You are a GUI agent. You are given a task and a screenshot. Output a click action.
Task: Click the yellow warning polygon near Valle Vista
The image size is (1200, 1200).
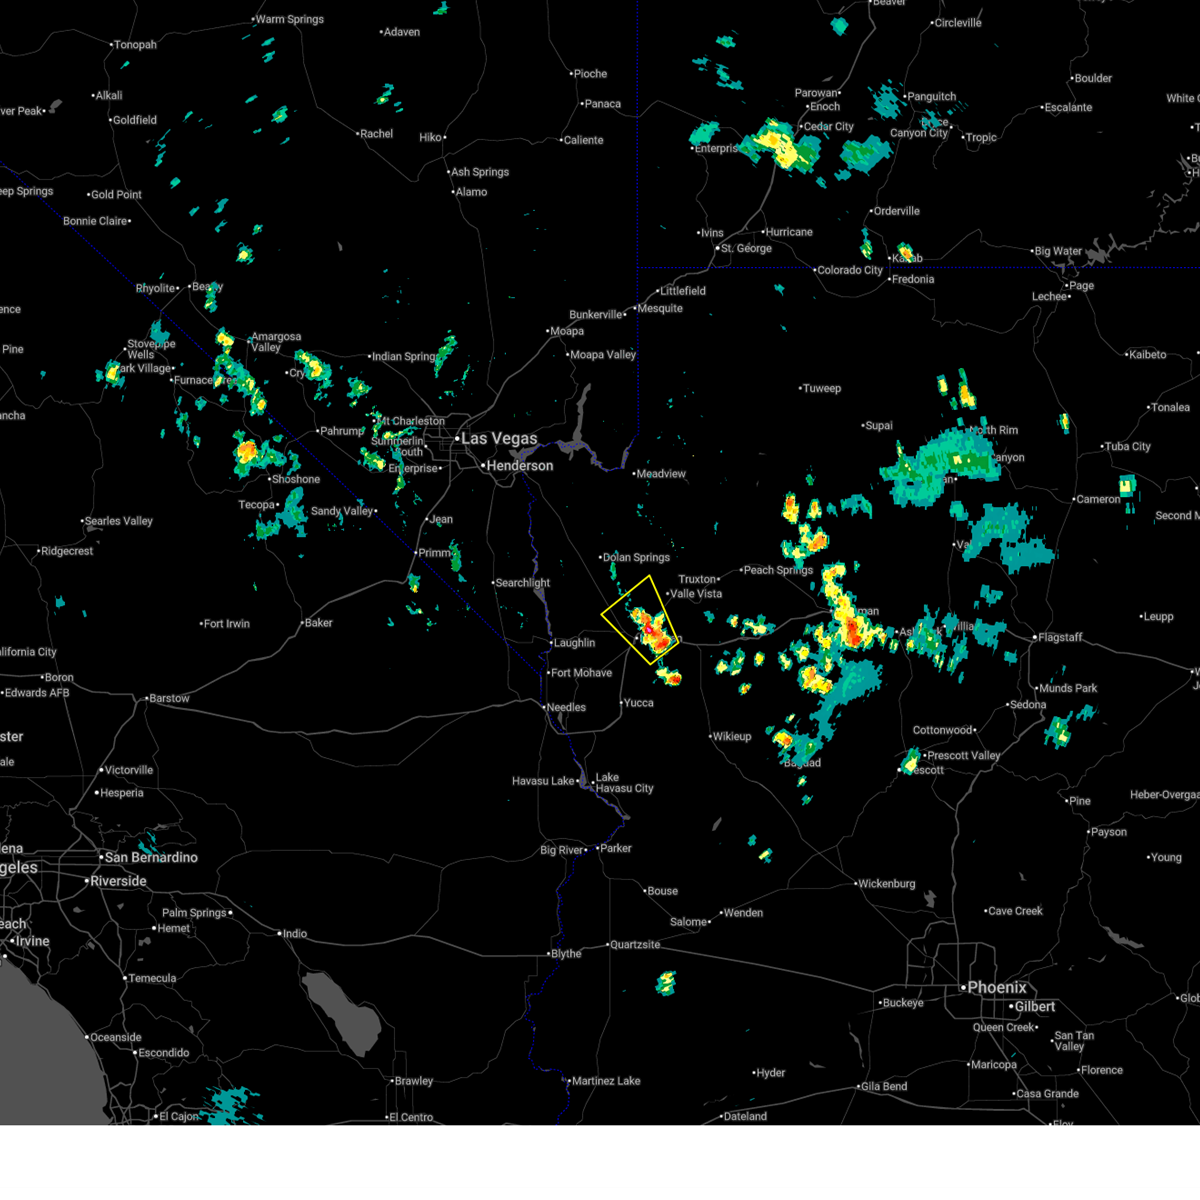click(641, 620)
